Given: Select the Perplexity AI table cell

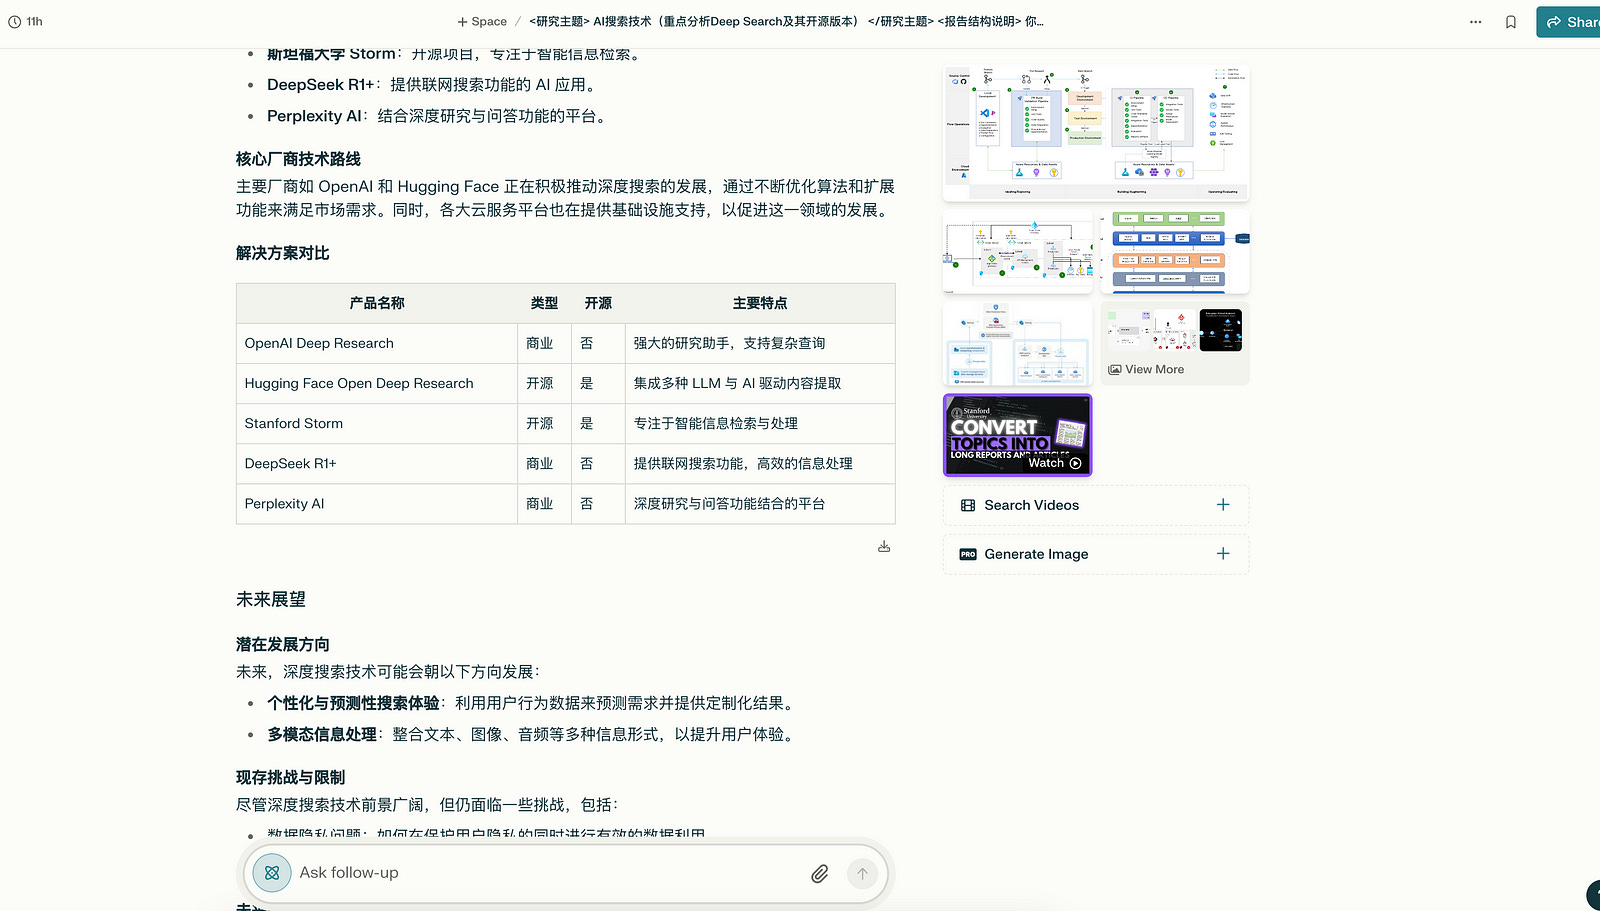Looking at the screenshot, I should coord(377,504).
